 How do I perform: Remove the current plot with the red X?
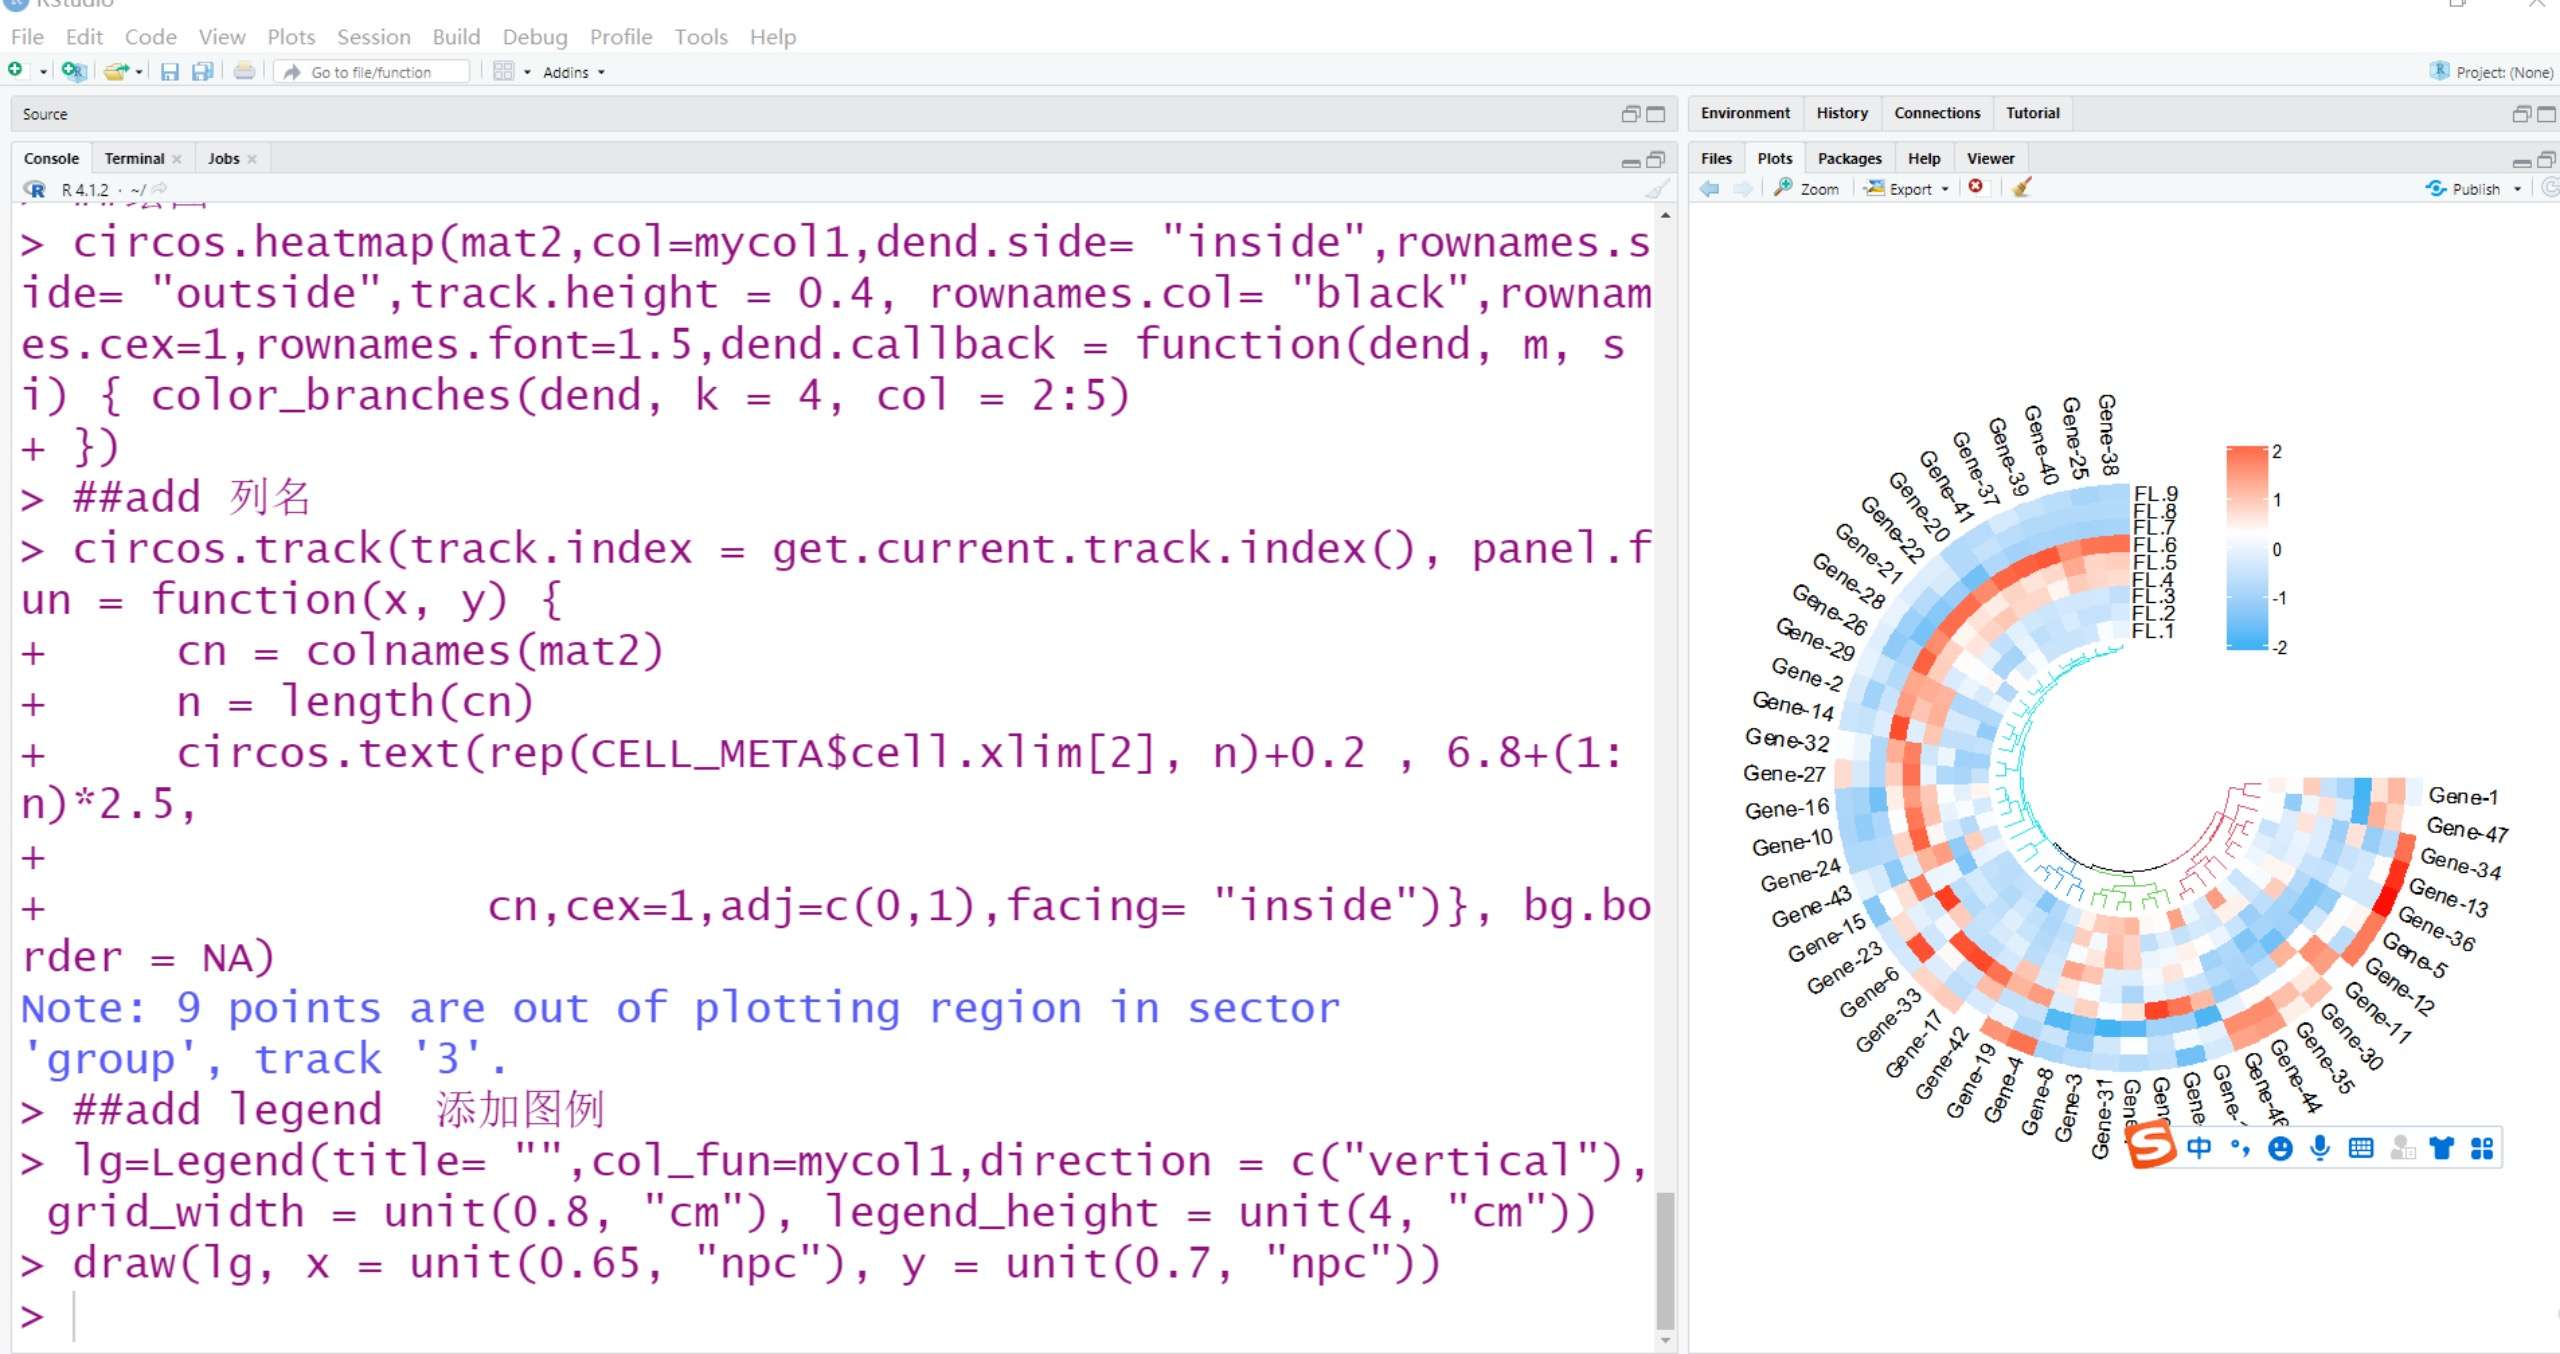[1976, 187]
